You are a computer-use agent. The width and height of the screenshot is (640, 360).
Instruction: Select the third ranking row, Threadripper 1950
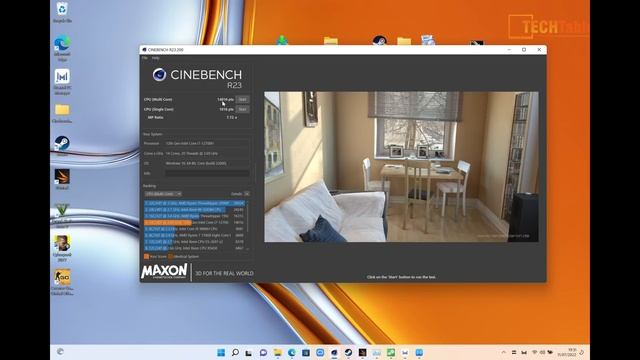click(x=194, y=216)
